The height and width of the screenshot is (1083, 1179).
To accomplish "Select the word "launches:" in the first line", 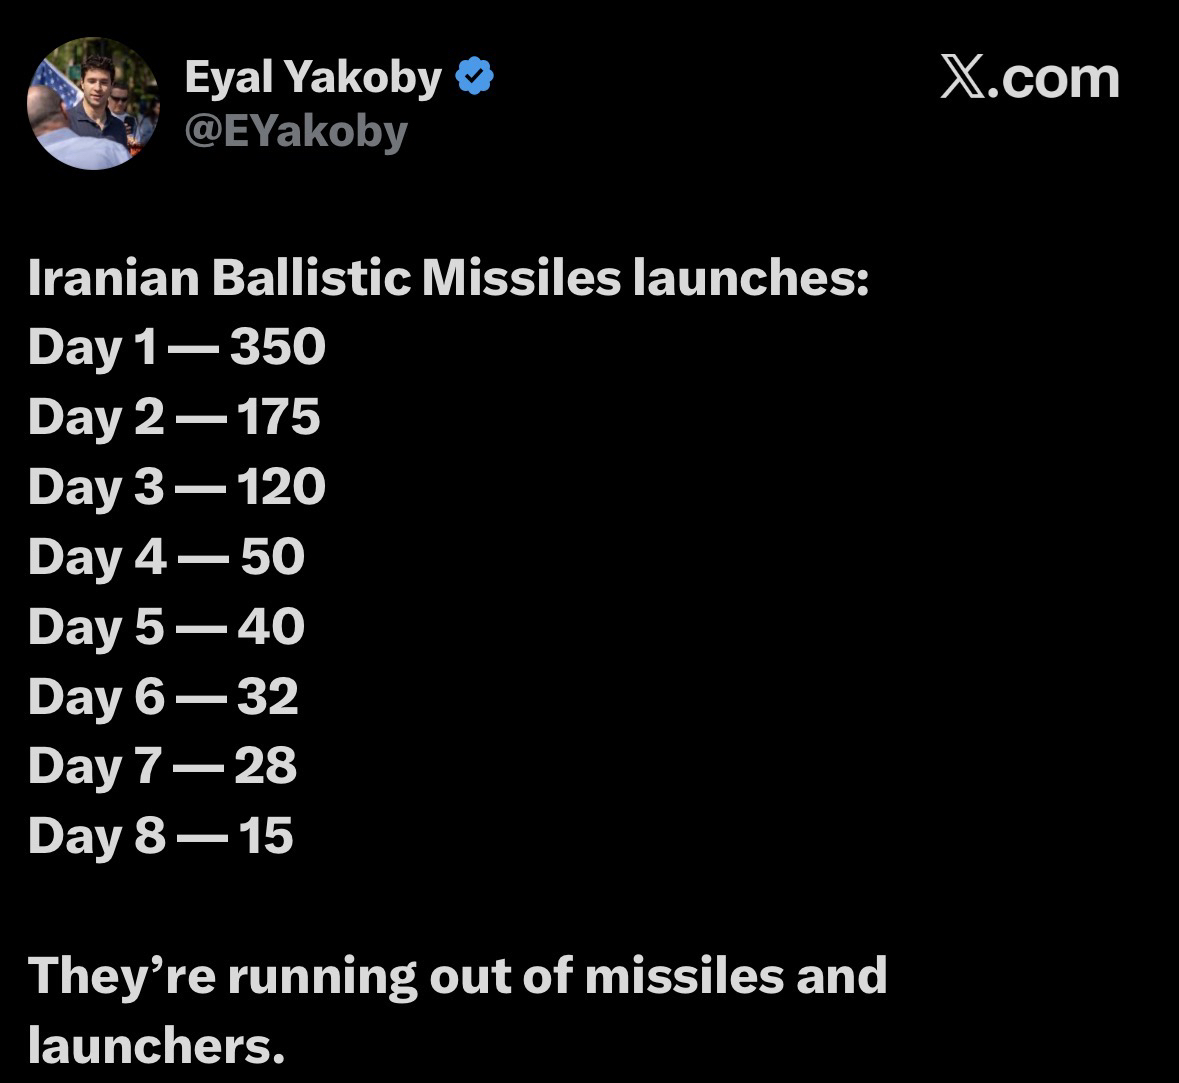I will [x=750, y=278].
